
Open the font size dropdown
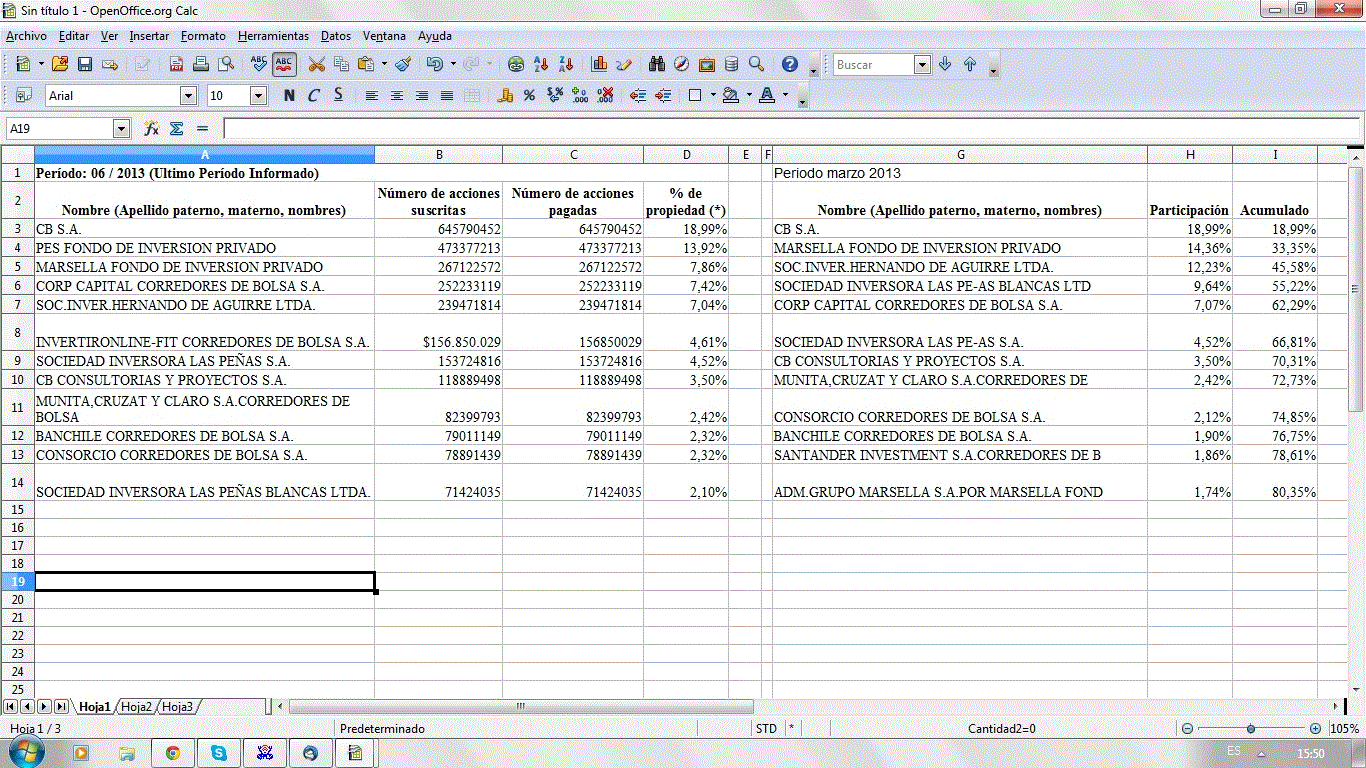[258, 96]
